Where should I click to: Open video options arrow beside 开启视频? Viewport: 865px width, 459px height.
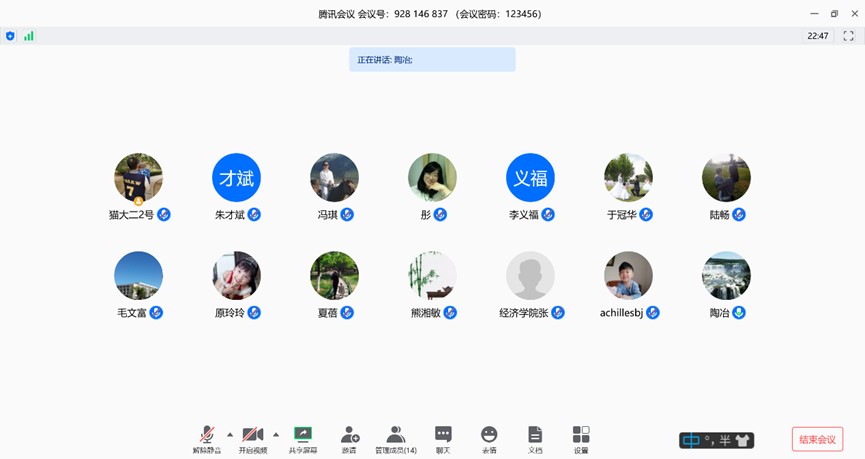(x=276, y=434)
